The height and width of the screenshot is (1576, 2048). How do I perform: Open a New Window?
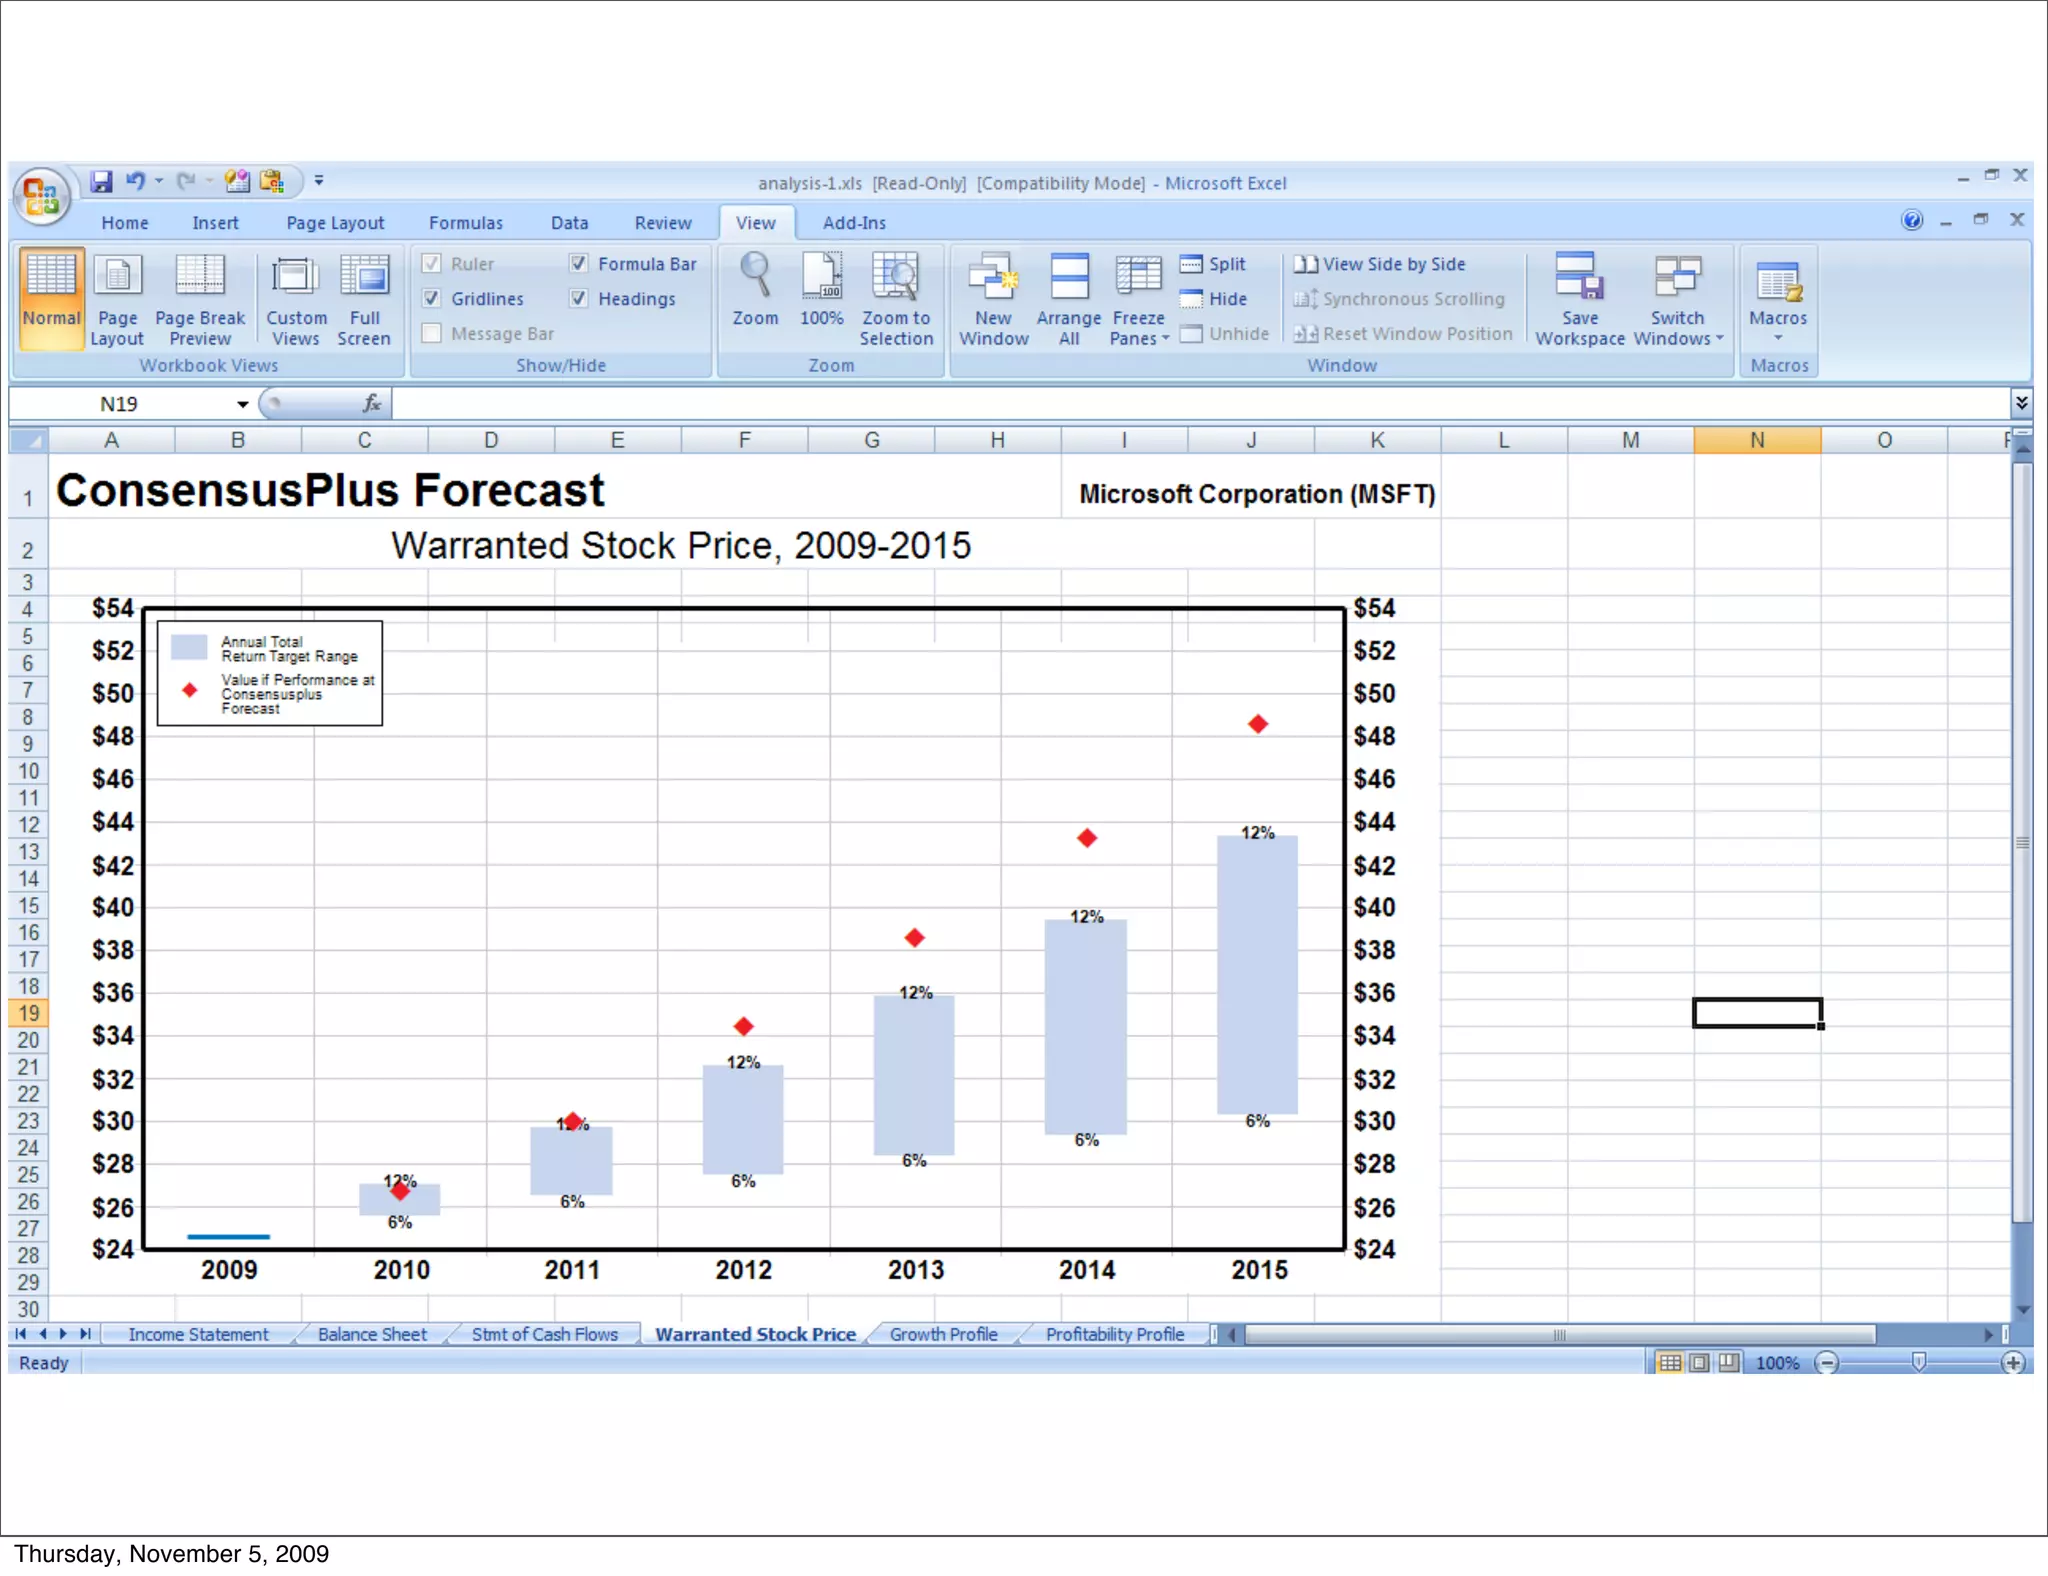point(993,277)
